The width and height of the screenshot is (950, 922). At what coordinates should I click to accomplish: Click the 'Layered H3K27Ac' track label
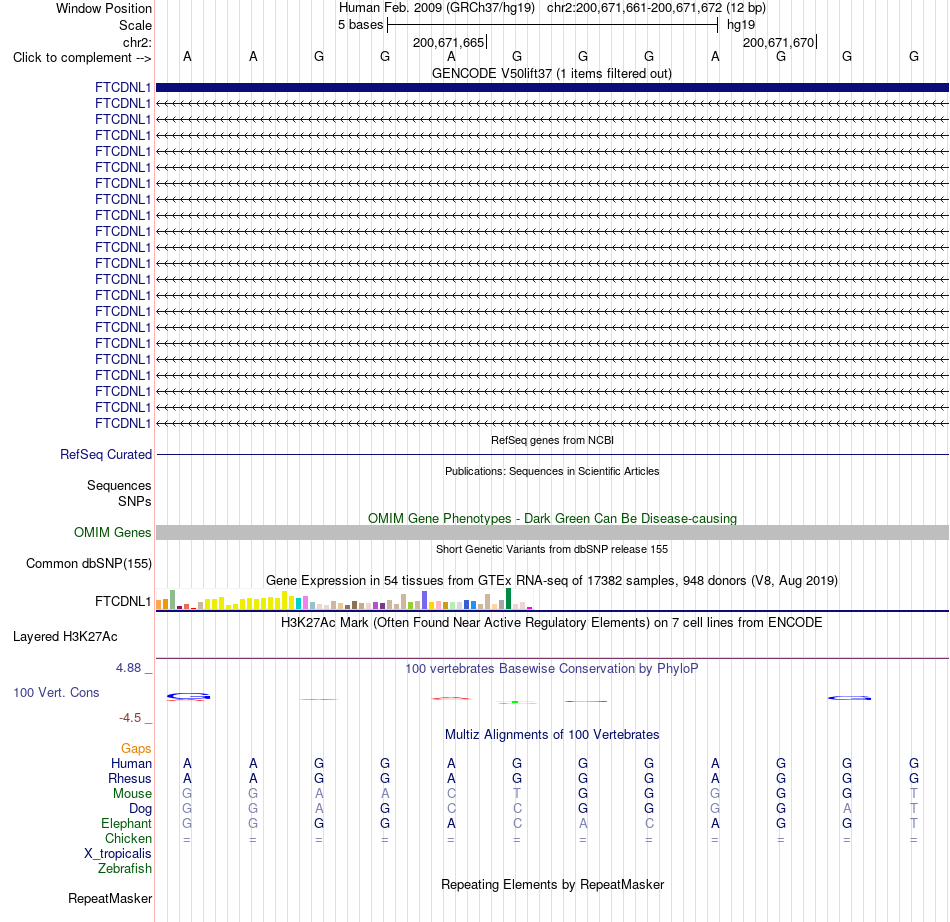[x=65, y=637]
